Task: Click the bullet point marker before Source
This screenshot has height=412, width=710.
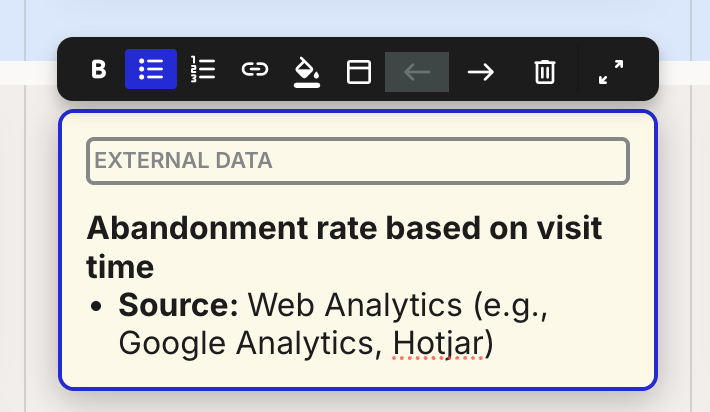Action: pyautogui.click(x=96, y=306)
